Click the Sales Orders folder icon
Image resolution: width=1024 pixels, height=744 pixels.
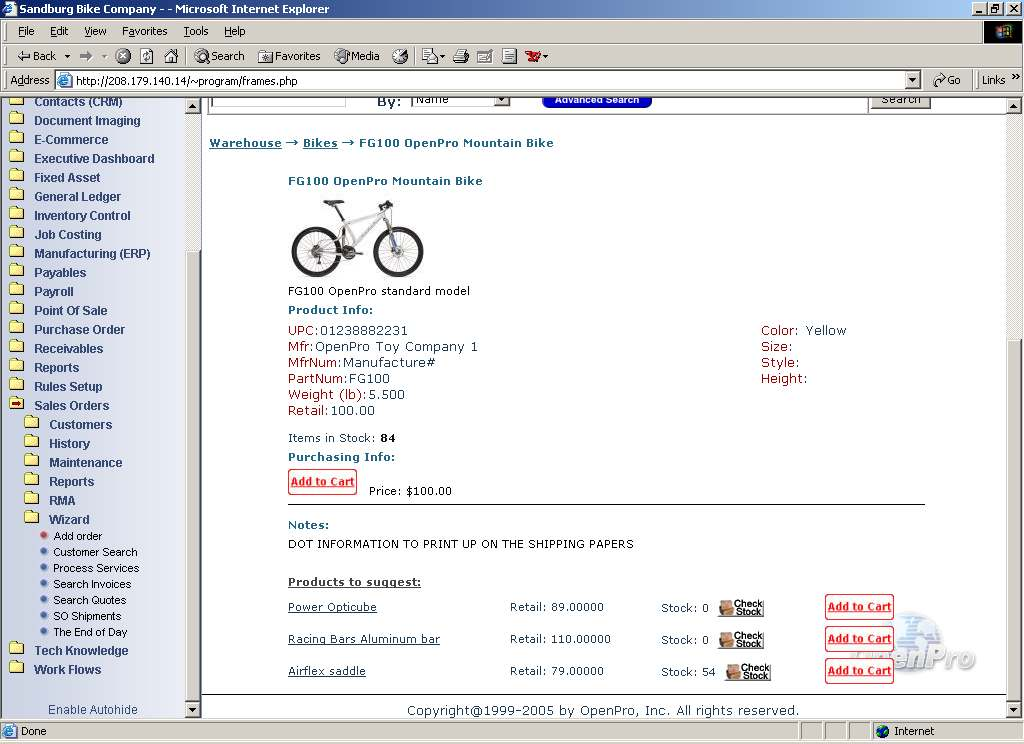click(x=16, y=405)
